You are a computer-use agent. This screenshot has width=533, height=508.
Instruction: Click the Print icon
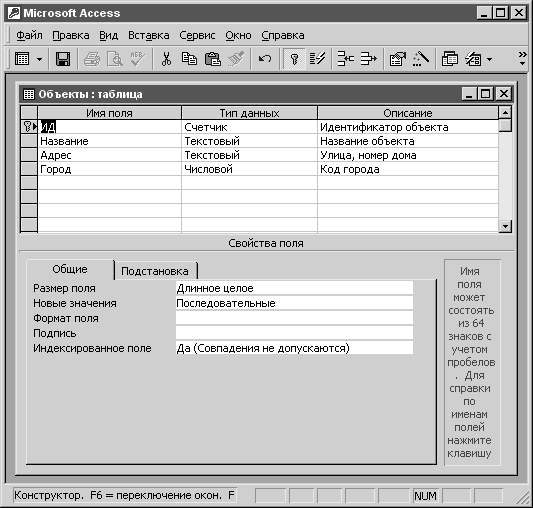coord(91,59)
